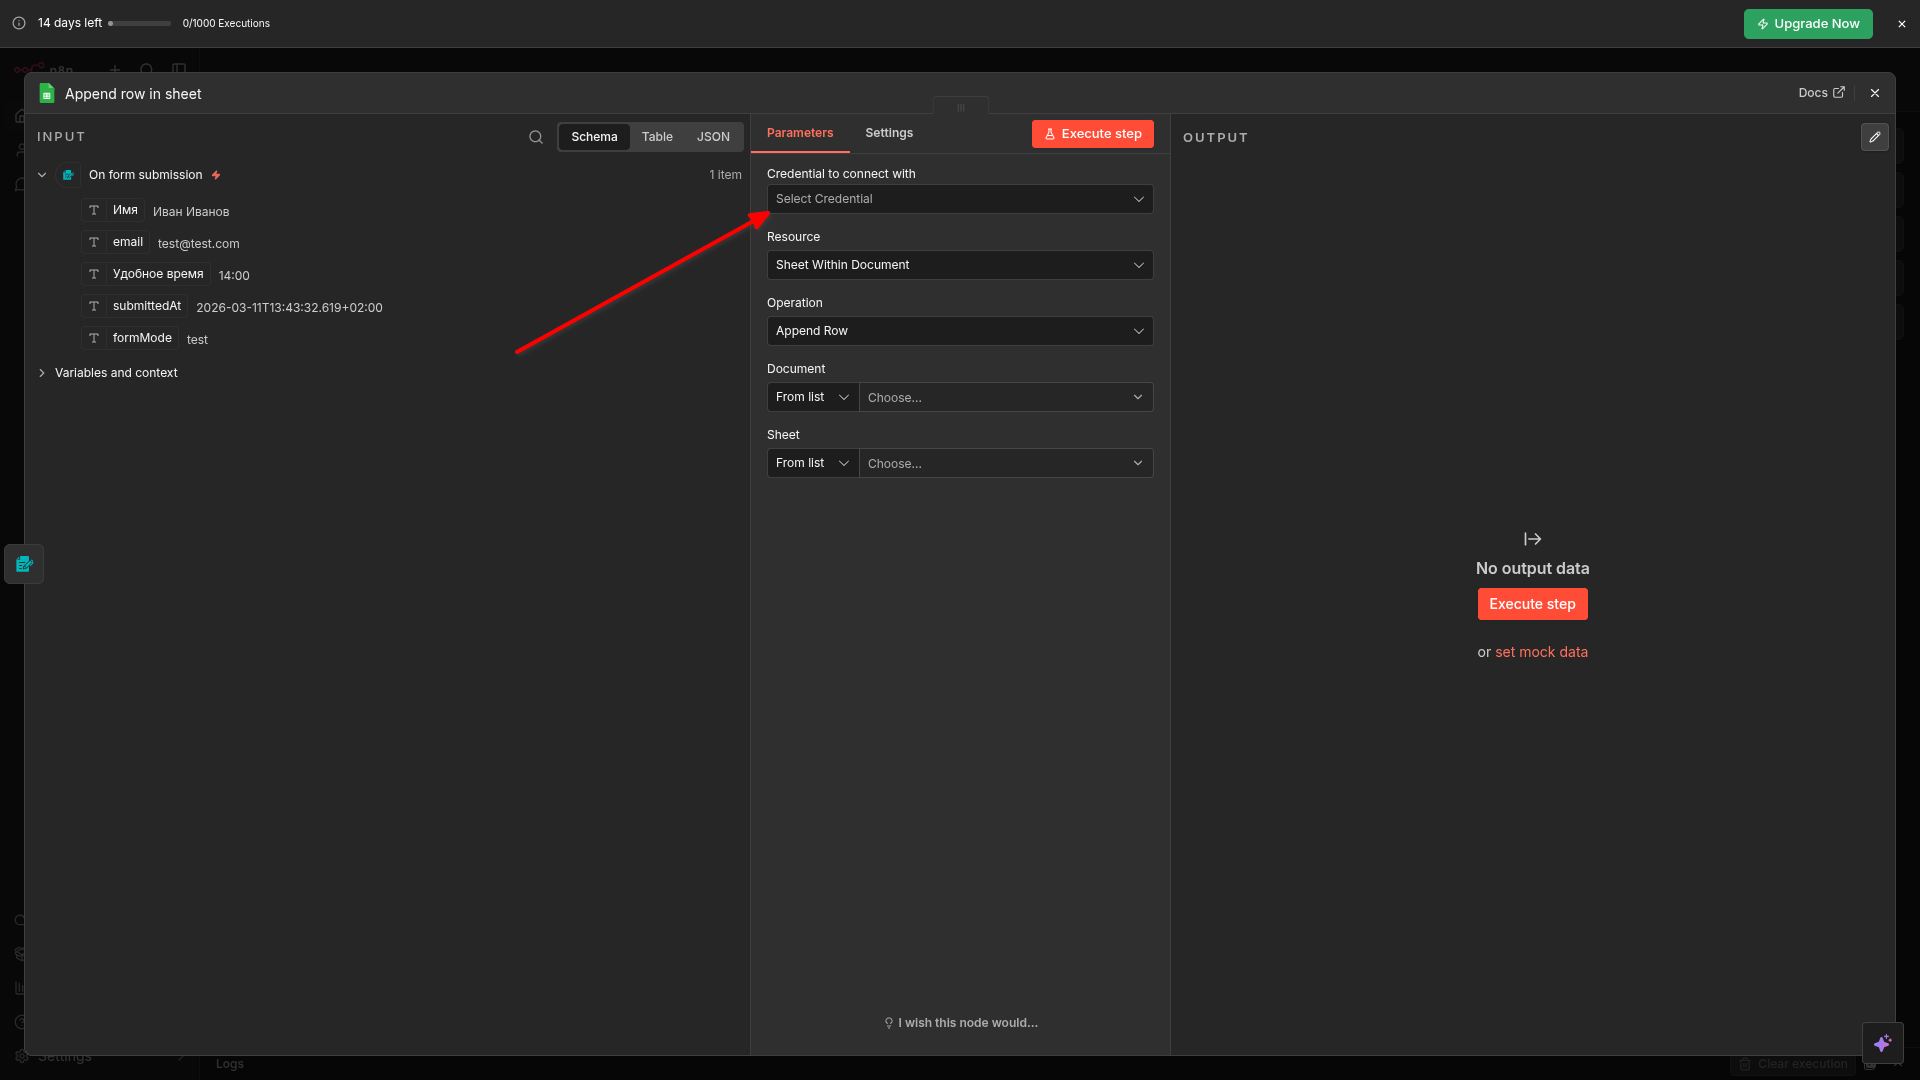Image resolution: width=1920 pixels, height=1080 pixels.
Task: Click the no-output arrow icon
Action: [x=1532, y=539]
